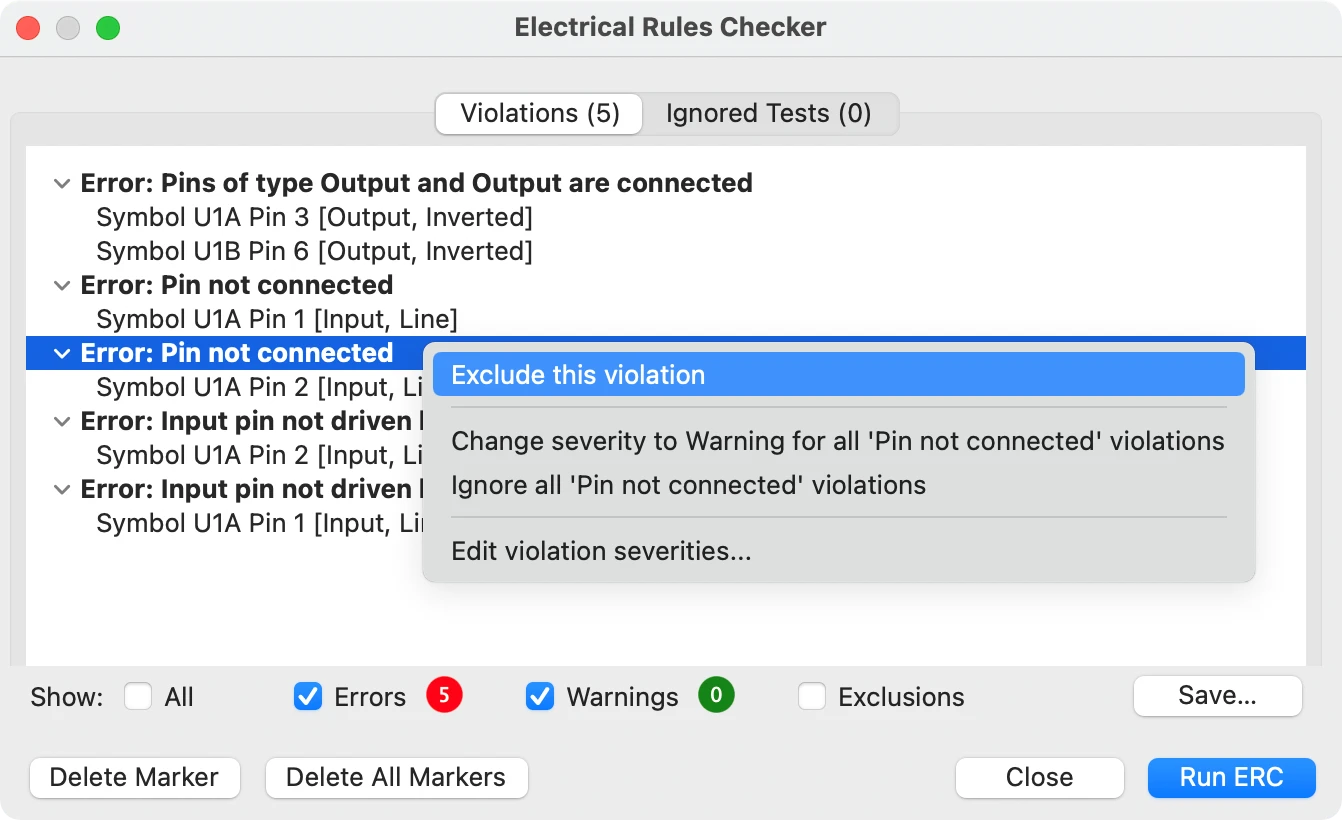Click the red errors count badge
The height and width of the screenshot is (820, 1342).
(x=444, y=695)
